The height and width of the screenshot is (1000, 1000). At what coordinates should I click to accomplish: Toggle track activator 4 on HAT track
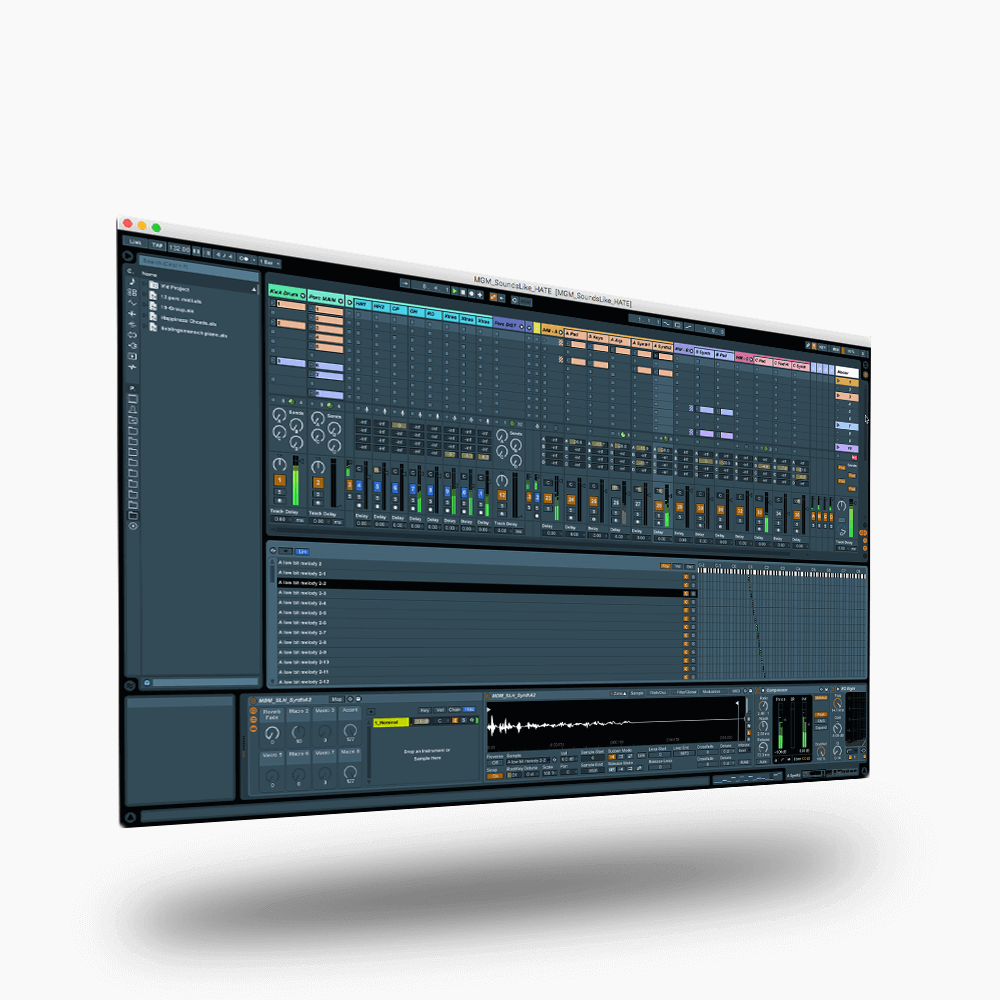coord(359,486)
